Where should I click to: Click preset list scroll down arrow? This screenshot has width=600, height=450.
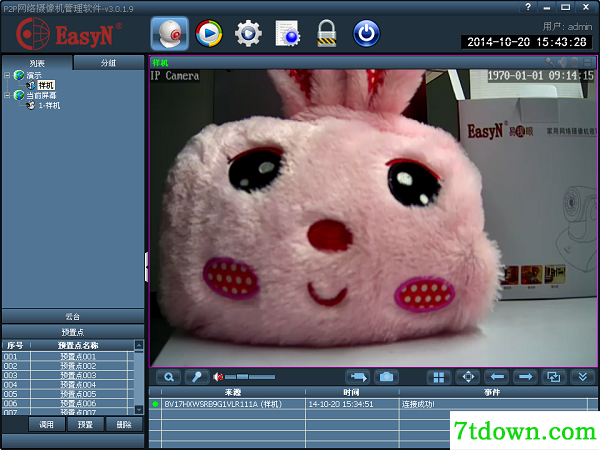[x=139, y=409]
